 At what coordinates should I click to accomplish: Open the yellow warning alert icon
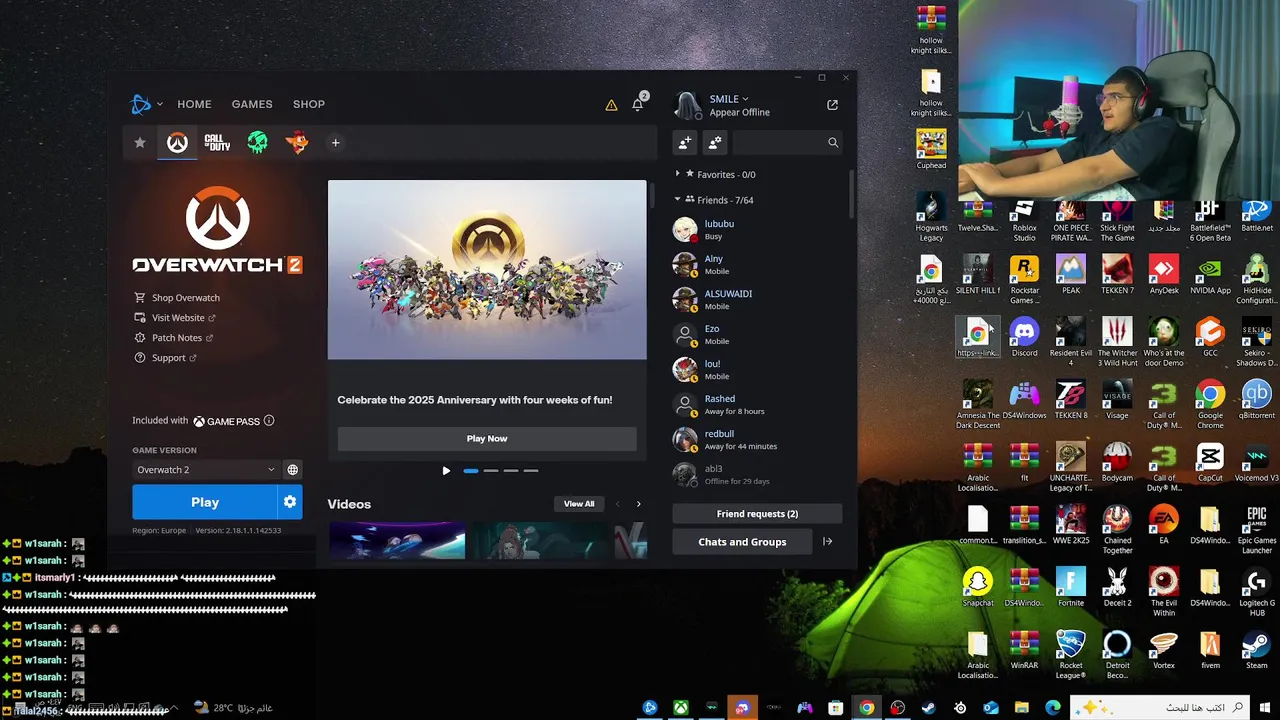[611, 105]
